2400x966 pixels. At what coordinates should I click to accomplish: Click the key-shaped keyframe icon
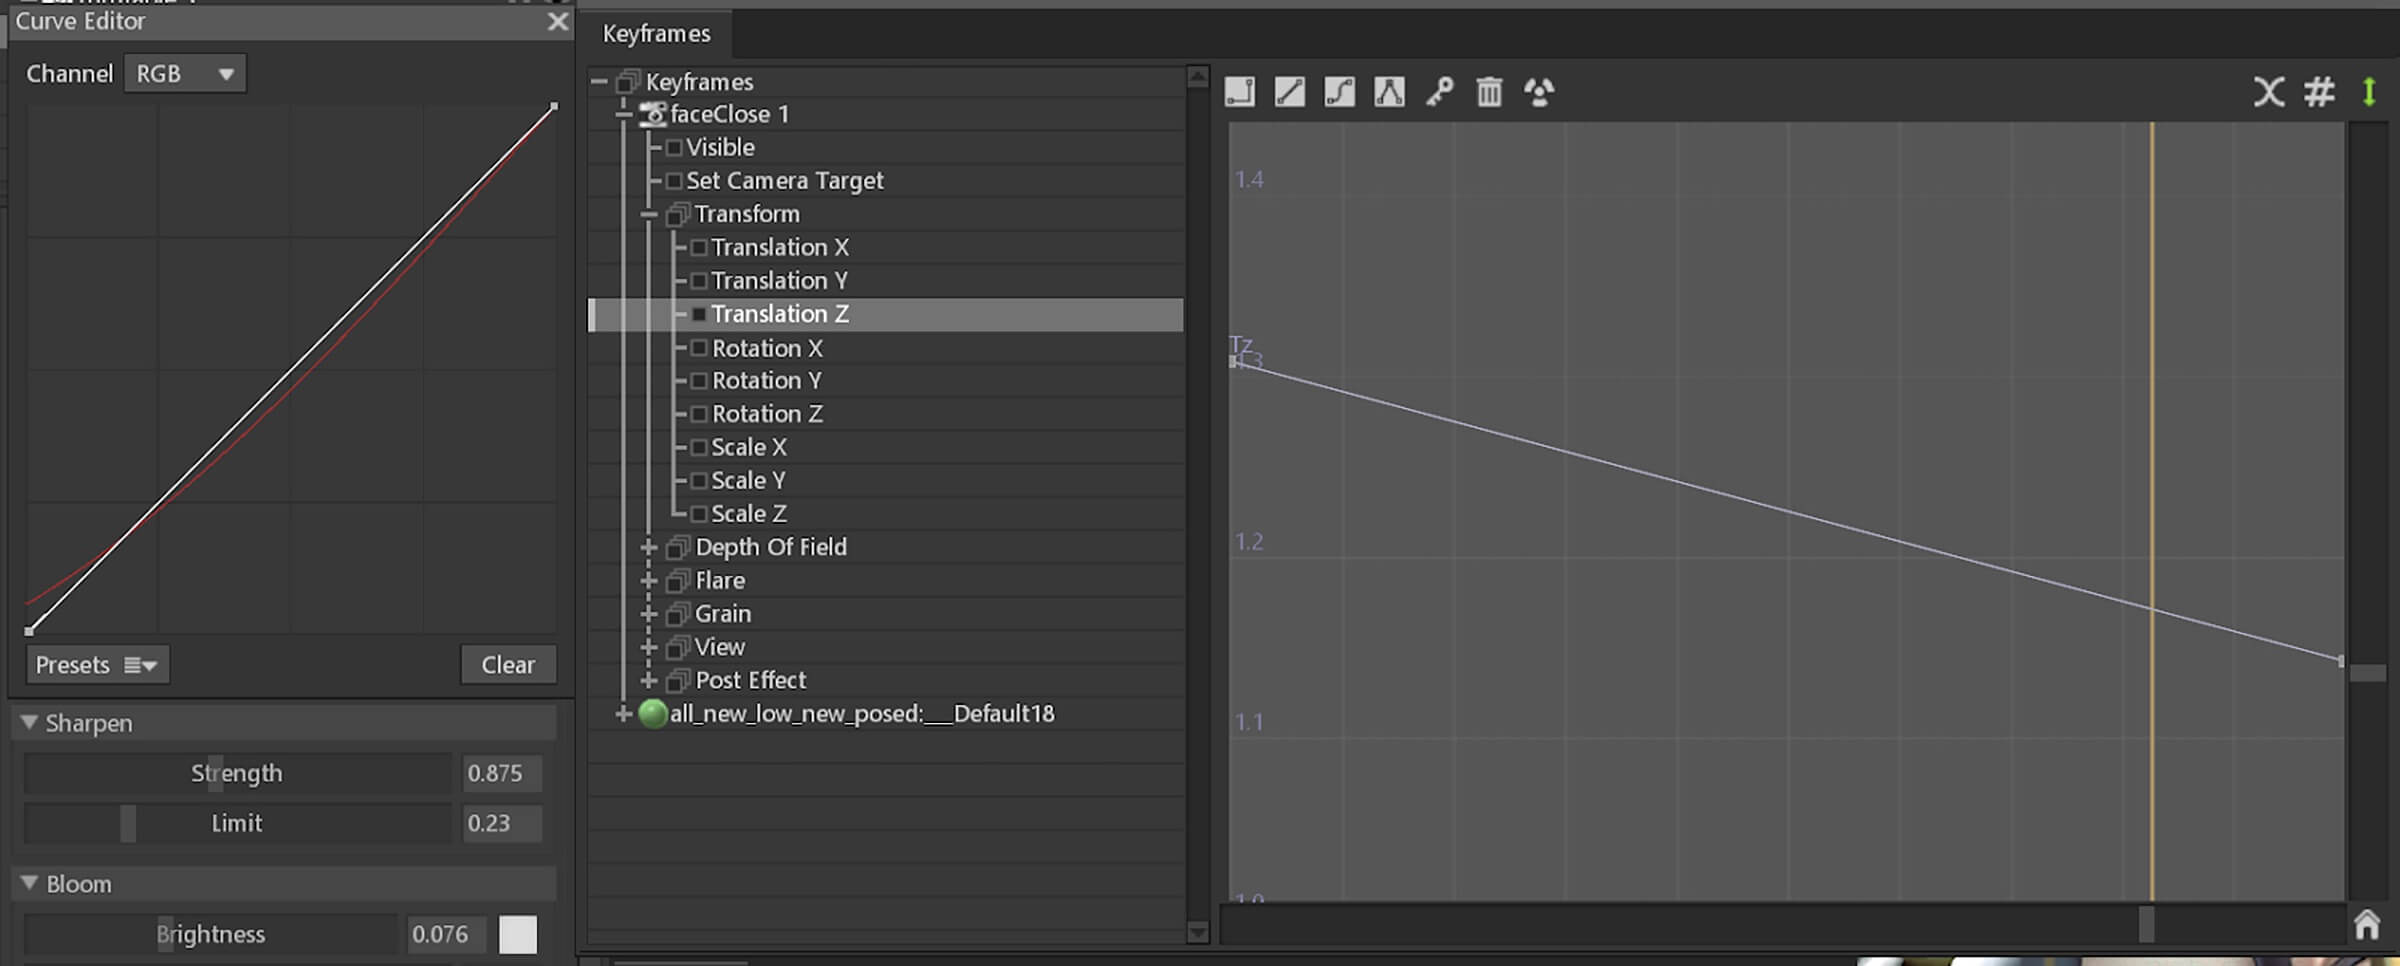pos(1440,92)
